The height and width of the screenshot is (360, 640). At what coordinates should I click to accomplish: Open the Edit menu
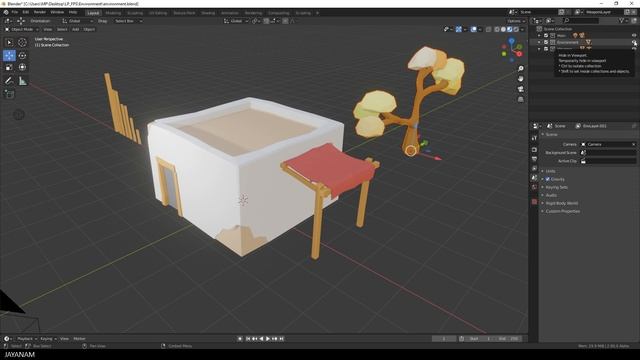click(x=26, y=12)
